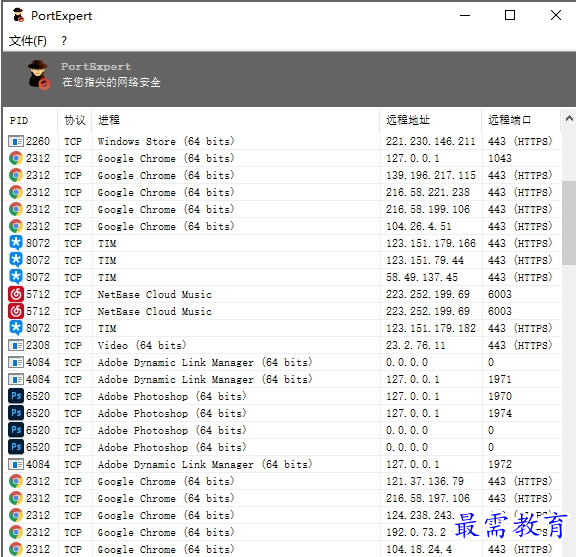The image size is (576, 557).
Task: Select remote port 1972 cell
Action: 500,464
